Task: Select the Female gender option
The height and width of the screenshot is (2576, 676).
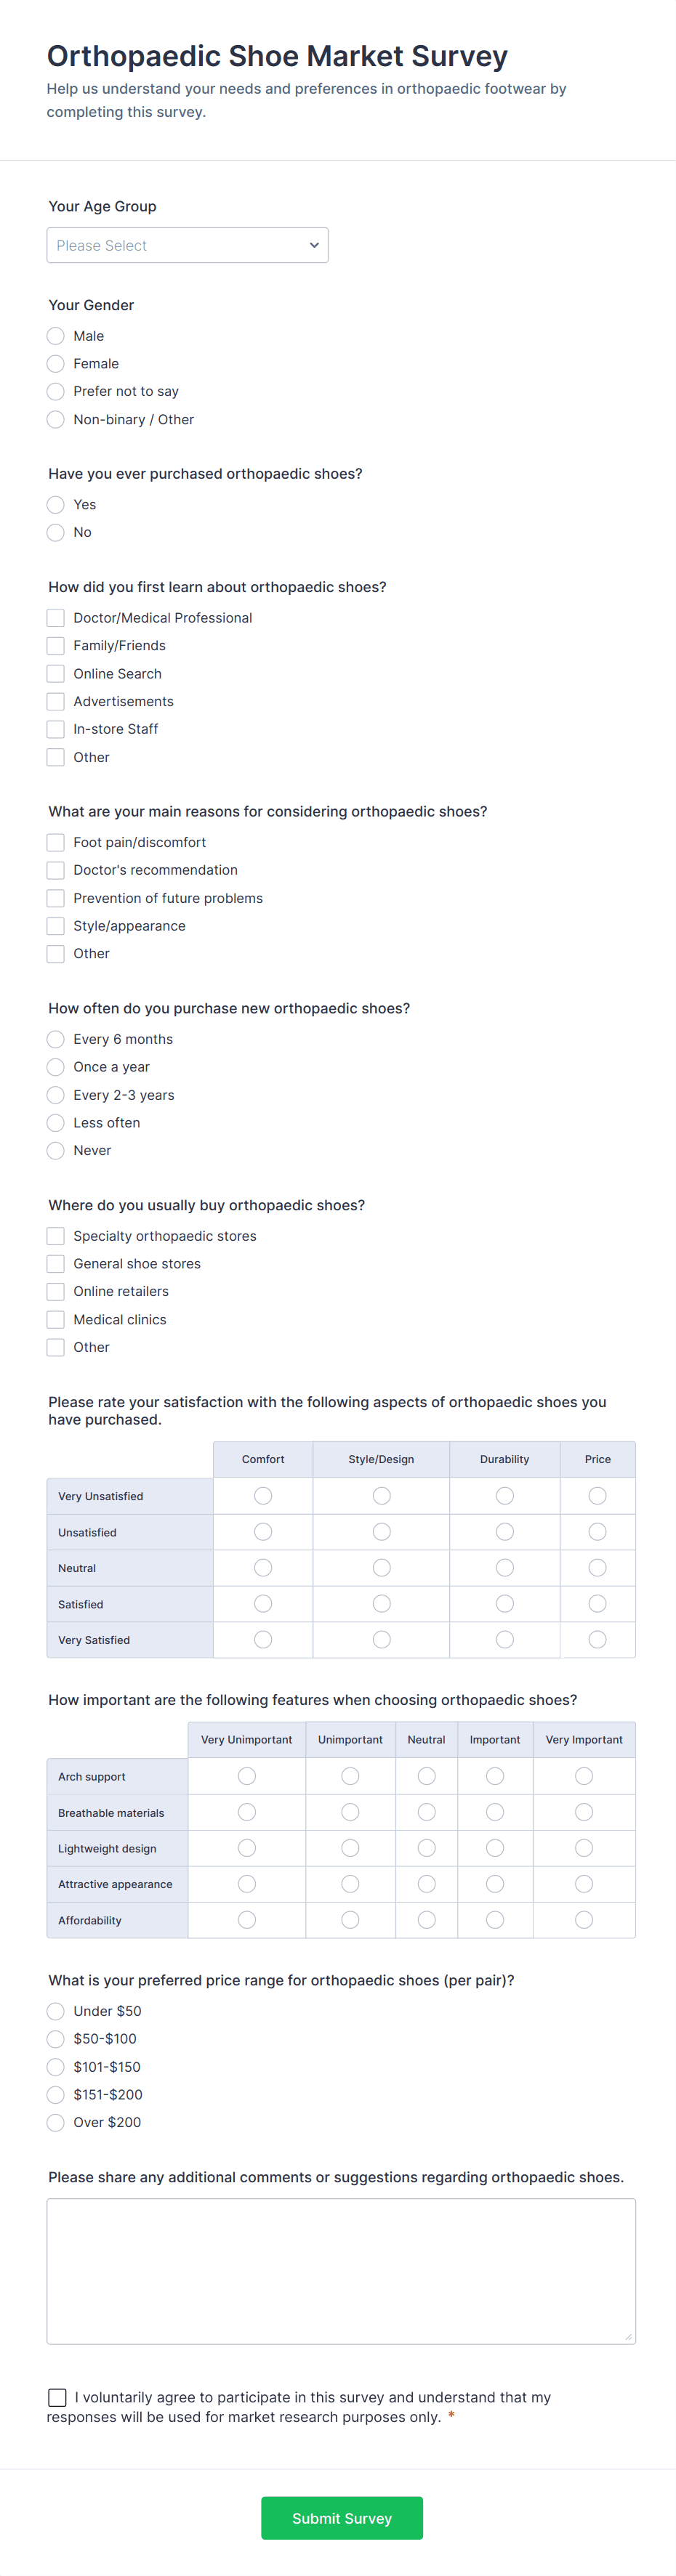Action: click(x=55, y=363)
